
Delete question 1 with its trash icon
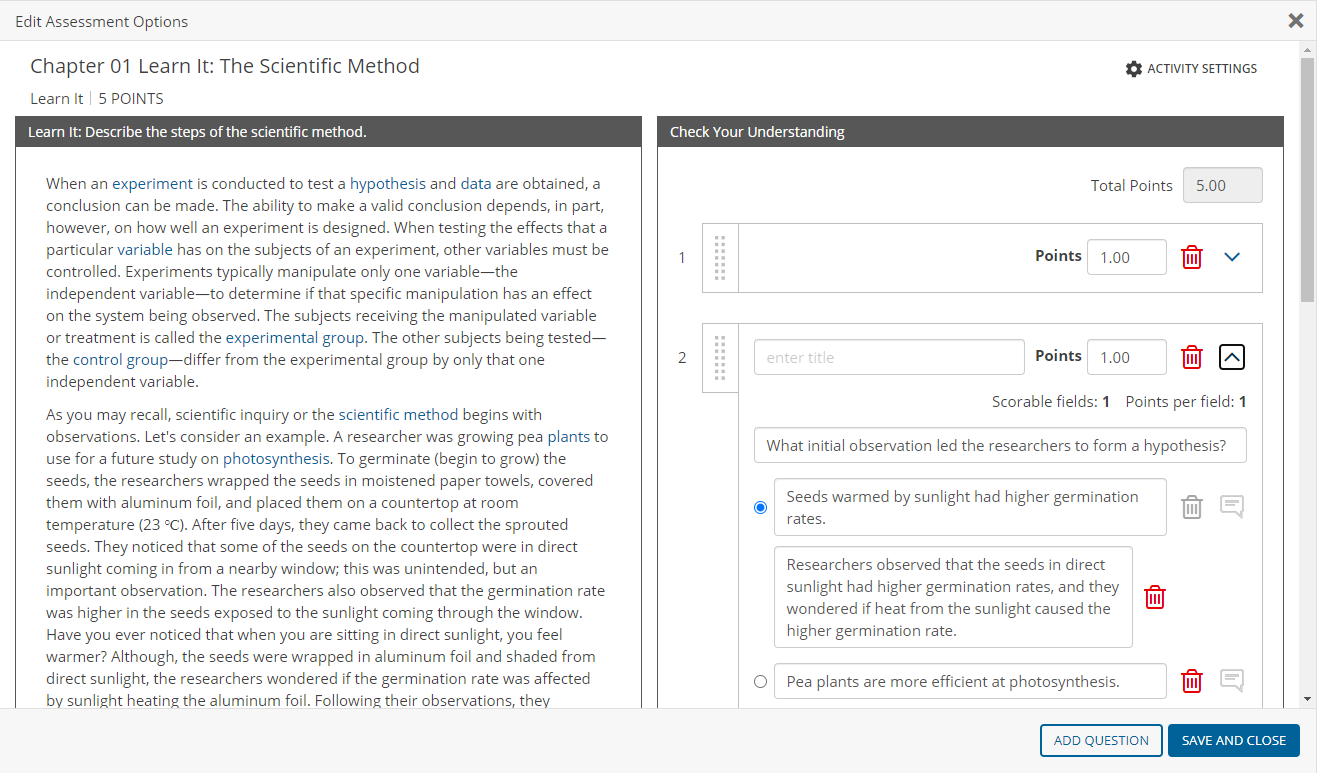pyautogui.click(x=1191, y=257)
